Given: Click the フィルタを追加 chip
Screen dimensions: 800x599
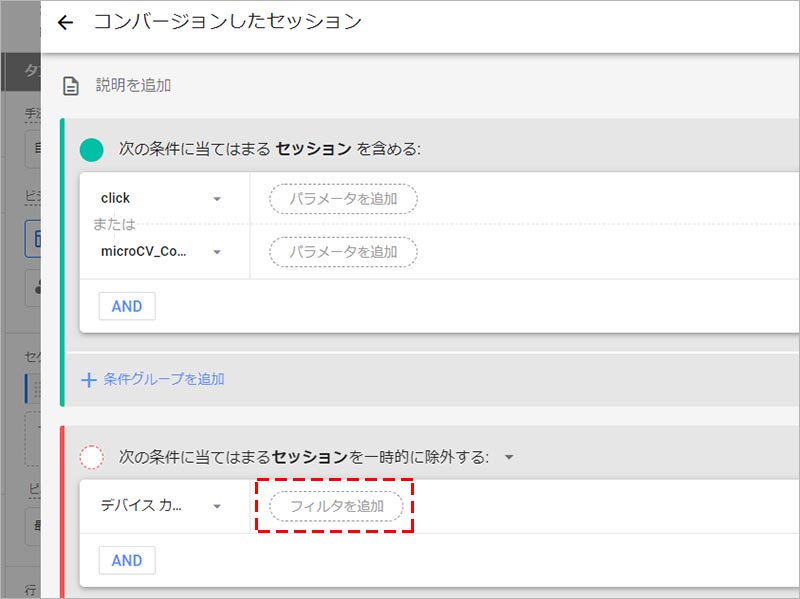Looking at the screenshot, I should coord(336,507).
